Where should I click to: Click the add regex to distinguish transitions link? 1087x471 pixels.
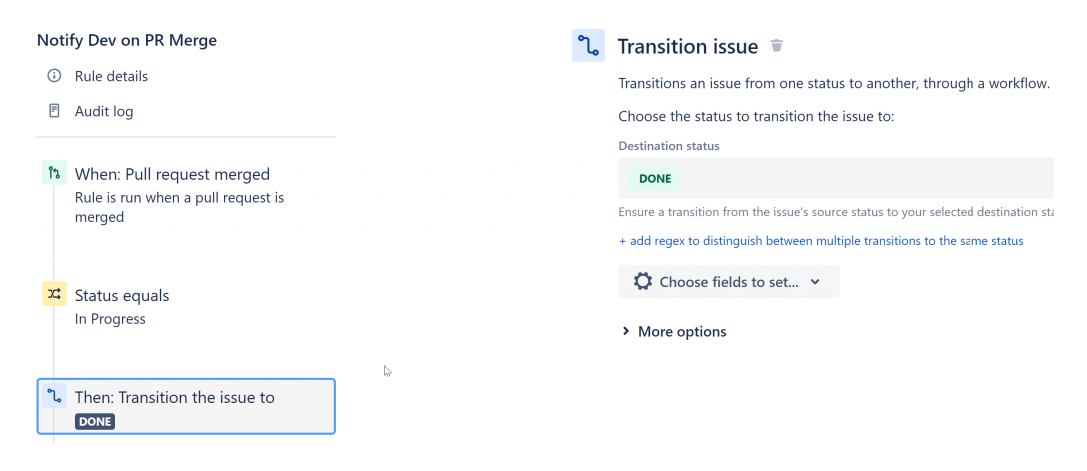(x=820, y=241)
